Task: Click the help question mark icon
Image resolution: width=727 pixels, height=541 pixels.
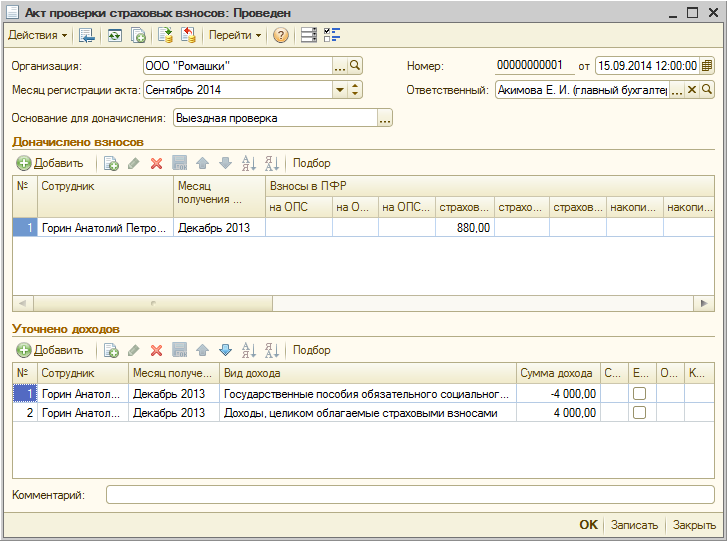Action: point(281,36)
